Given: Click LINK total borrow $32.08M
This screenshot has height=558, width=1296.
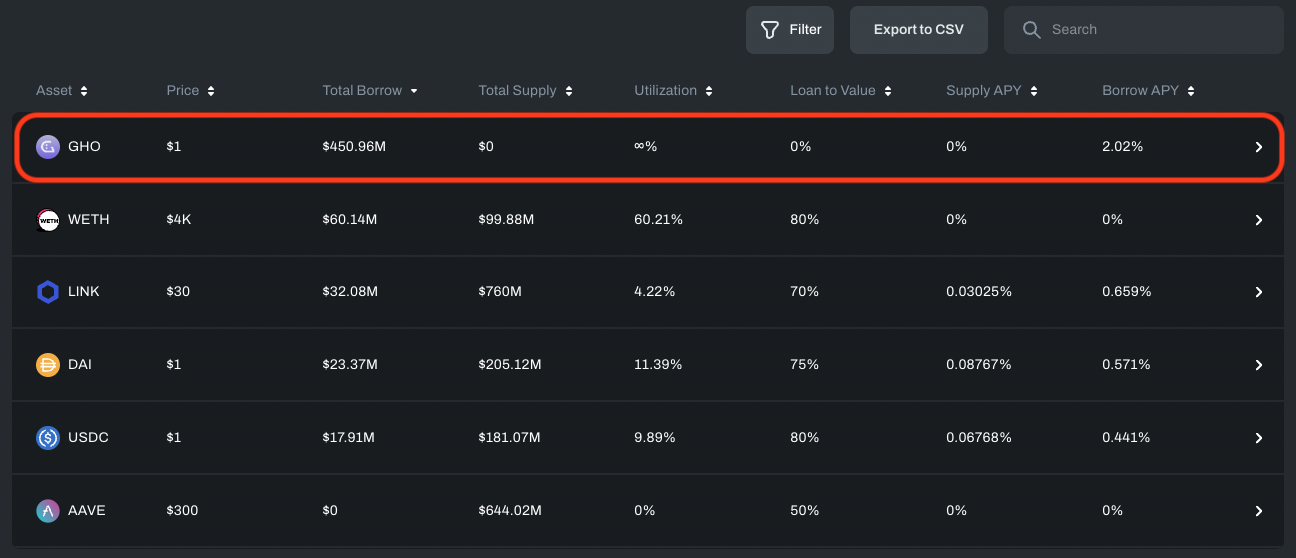Looking at the screenshot, I should click(x=350, y=292).
